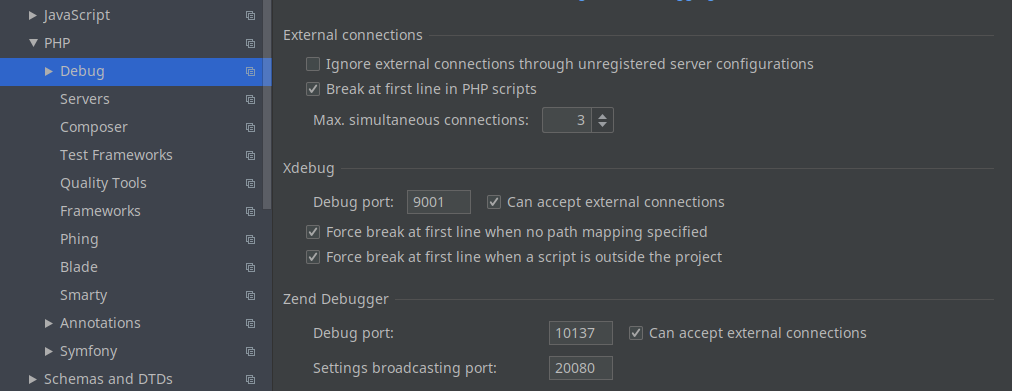Collapse the PHP tree node
Screen dimensions: 1012x391
(x=34, y=43)
